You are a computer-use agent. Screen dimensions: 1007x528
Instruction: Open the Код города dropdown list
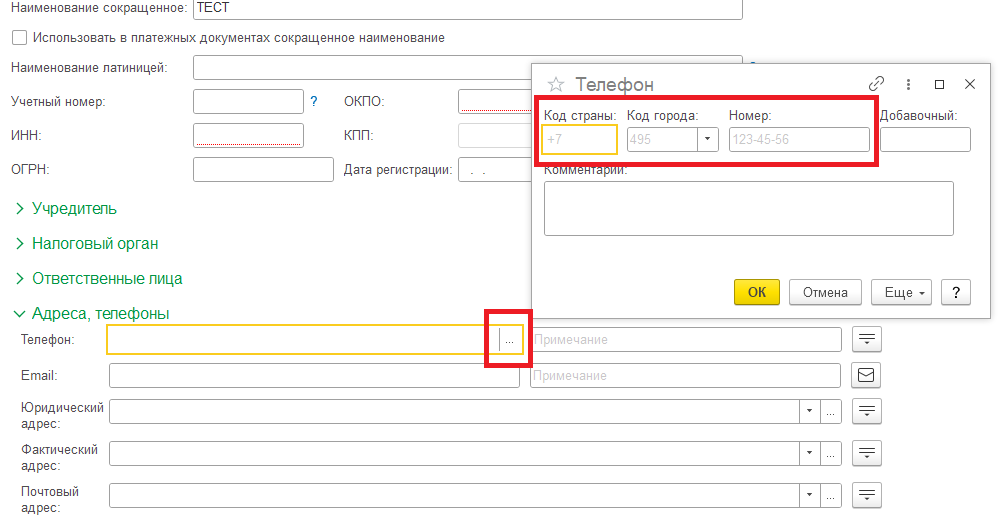point(708,139)
